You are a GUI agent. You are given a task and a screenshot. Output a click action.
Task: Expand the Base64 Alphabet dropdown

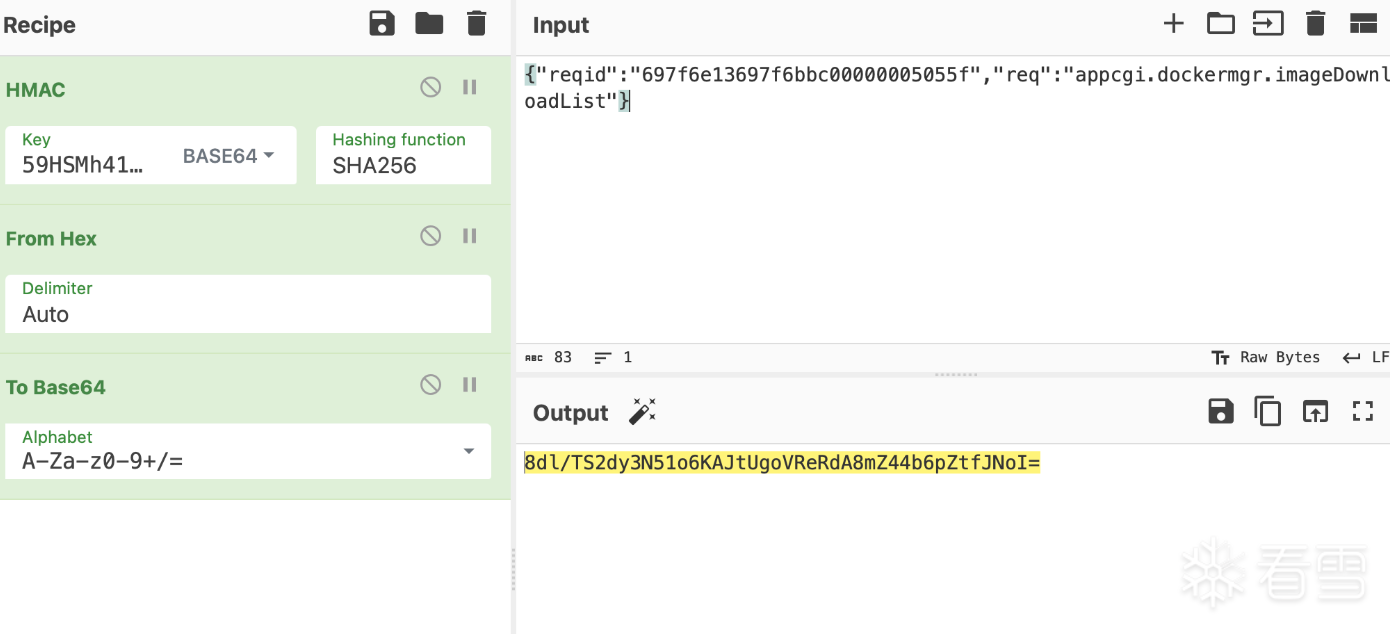[x=468, y=452]
